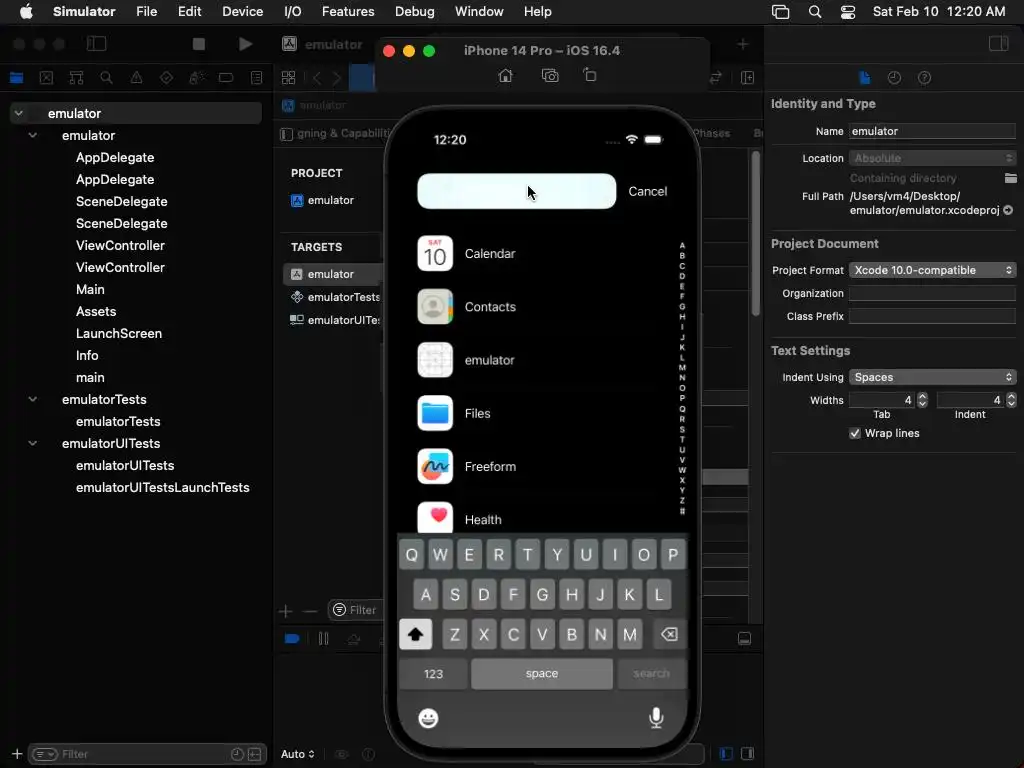This screenshot has width=1024, height=768.
Task: Click the Class Prefix text field
Action: 932,316
